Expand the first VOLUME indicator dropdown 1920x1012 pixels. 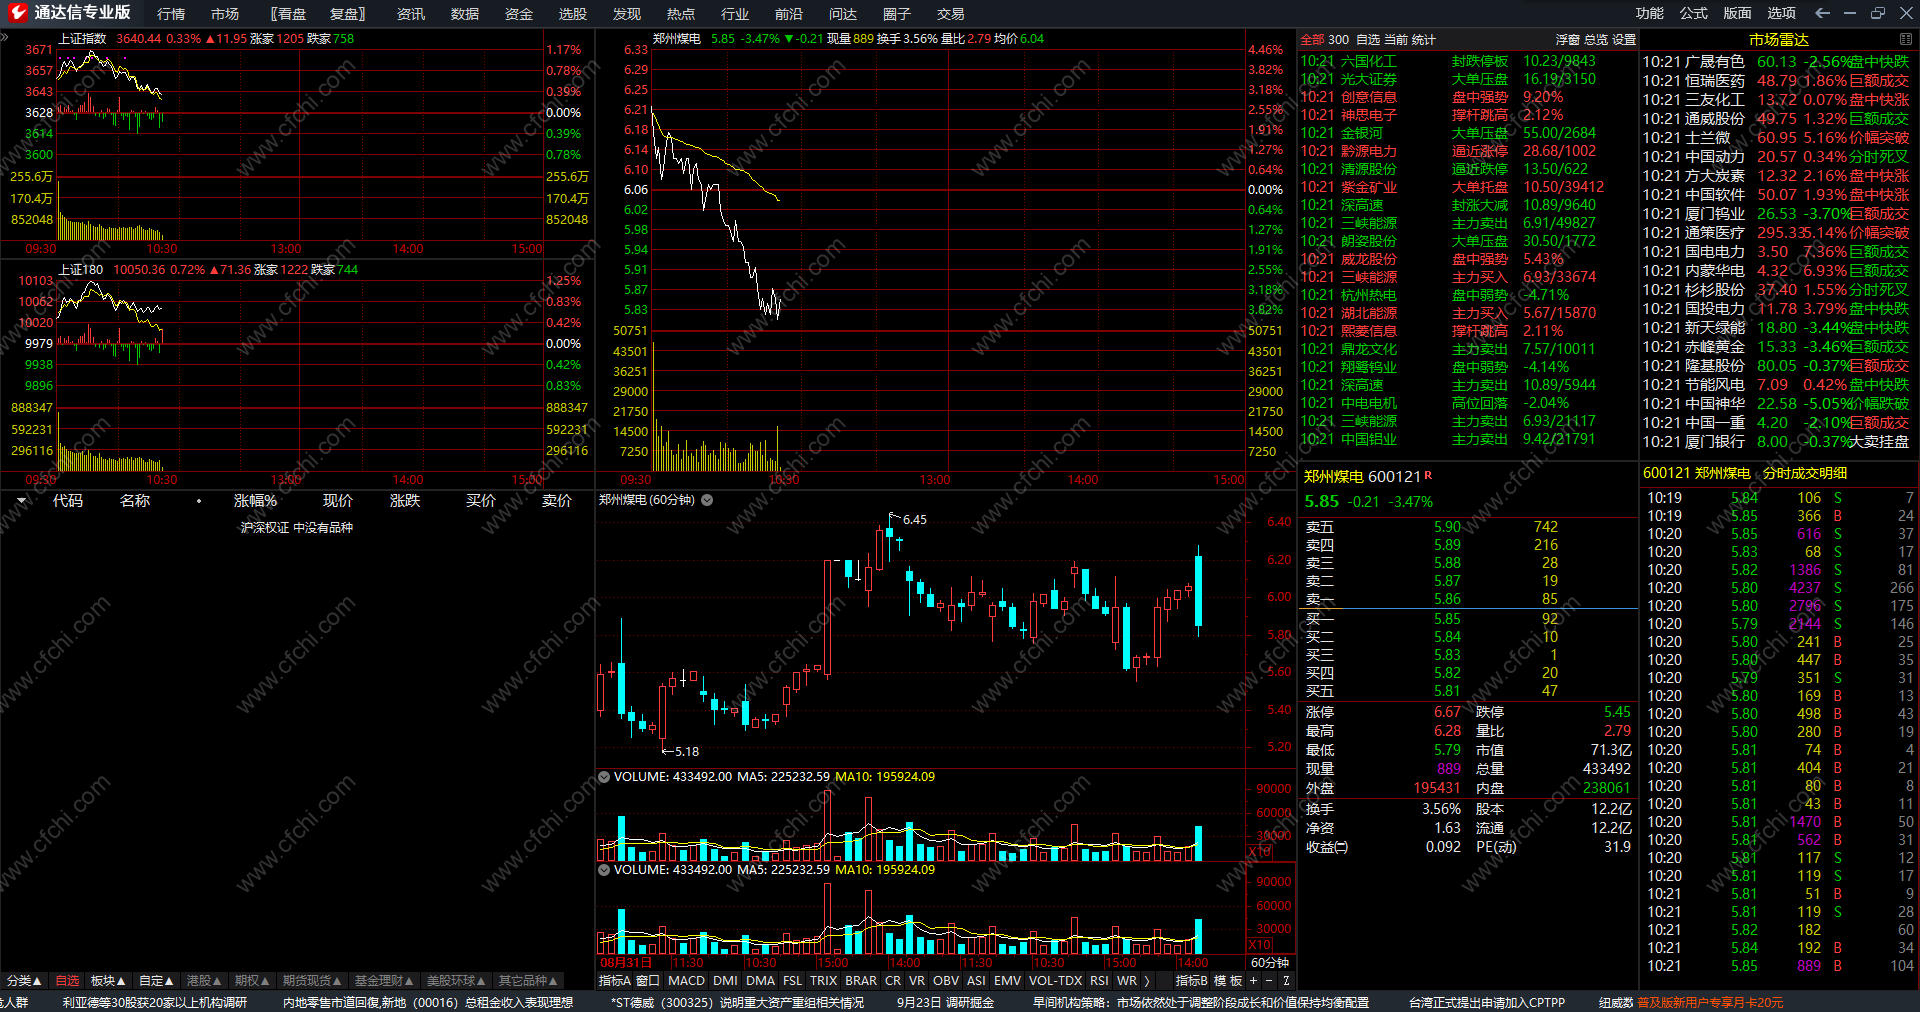coord(604,776)
